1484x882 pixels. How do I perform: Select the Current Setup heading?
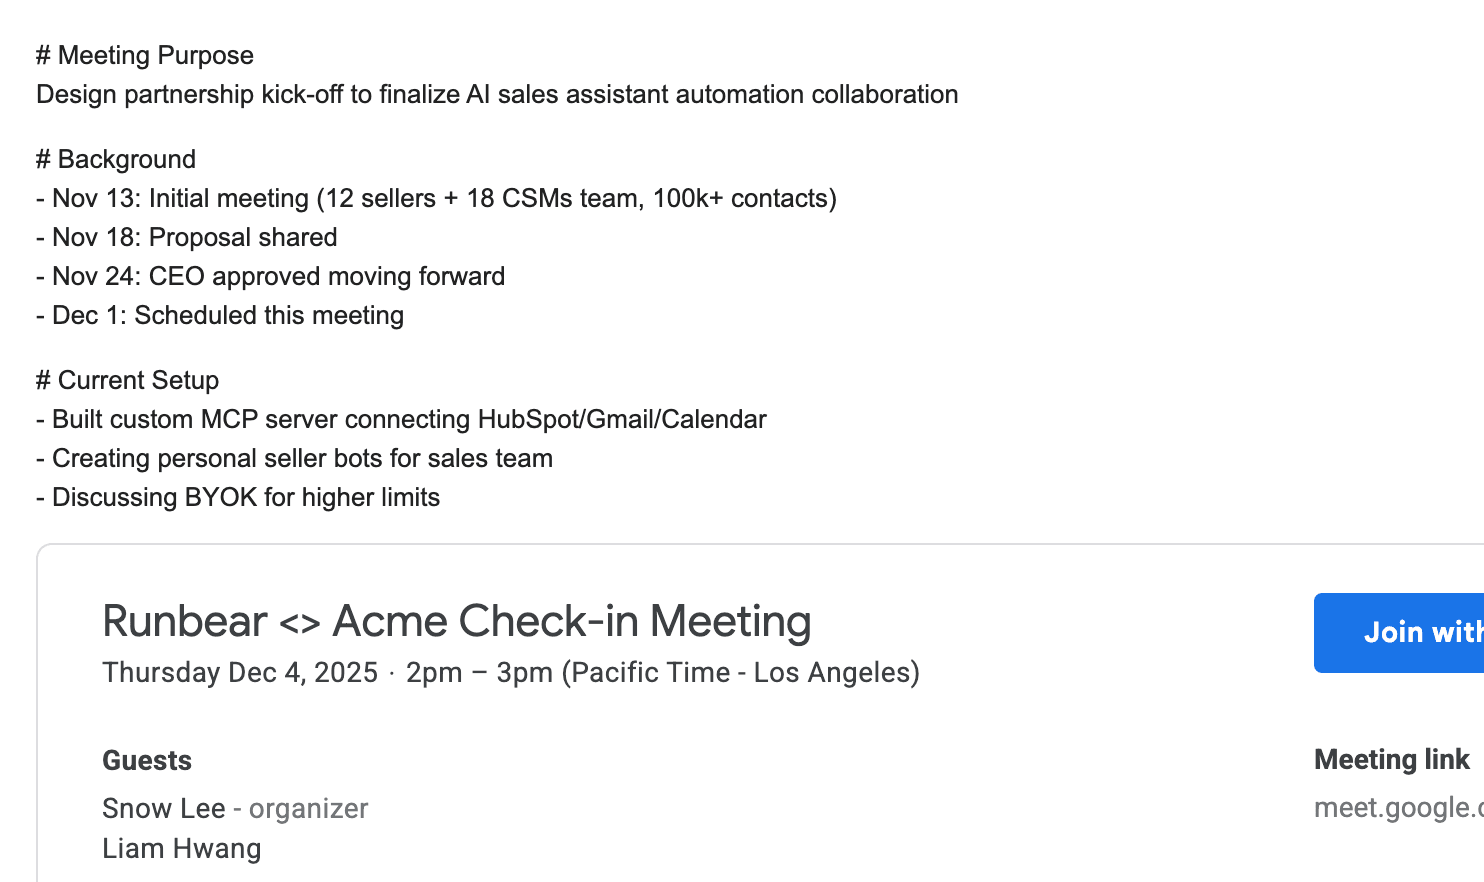[x=127, y=380]
